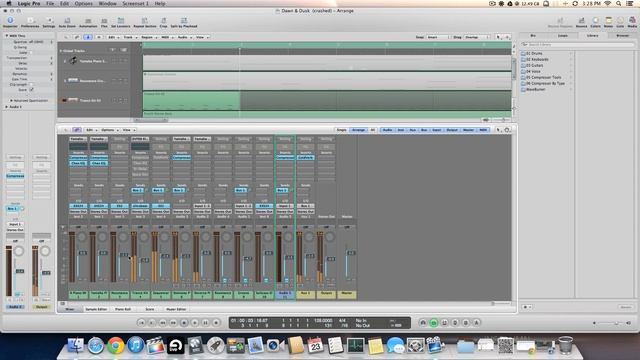Toggle the MIDI channel filter in Mixer
The height and width of the screenshot is (360, 640).
point(483,130)
